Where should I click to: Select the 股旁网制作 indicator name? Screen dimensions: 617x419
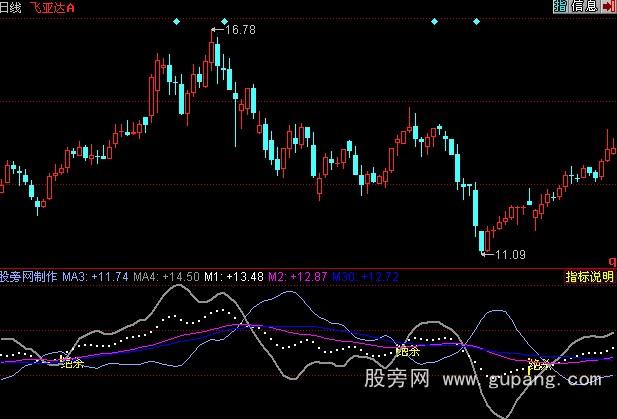[x=29, y=276]
